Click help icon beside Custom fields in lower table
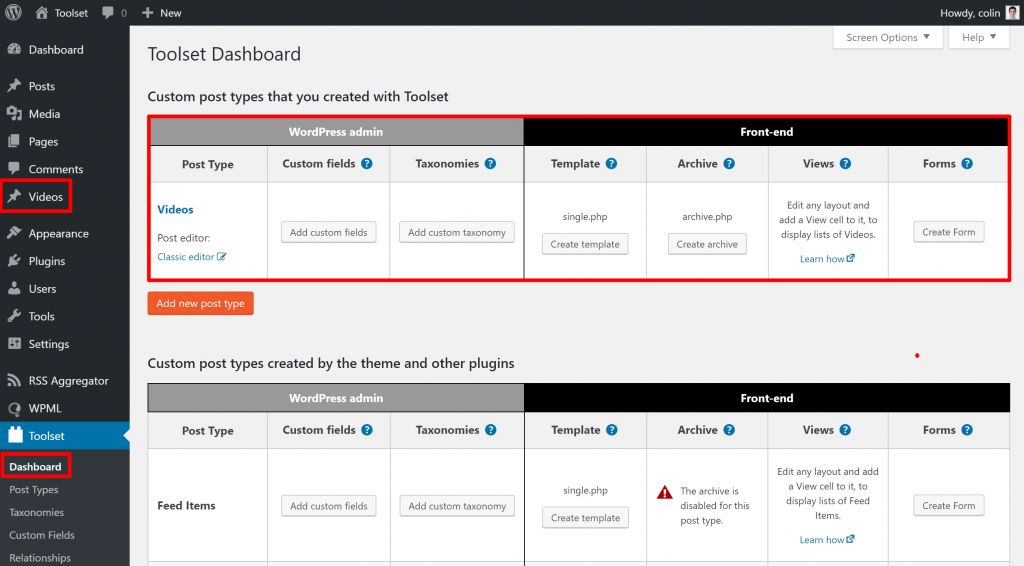The width and height of the screenshot is (1024, 566). click(367, 430)
